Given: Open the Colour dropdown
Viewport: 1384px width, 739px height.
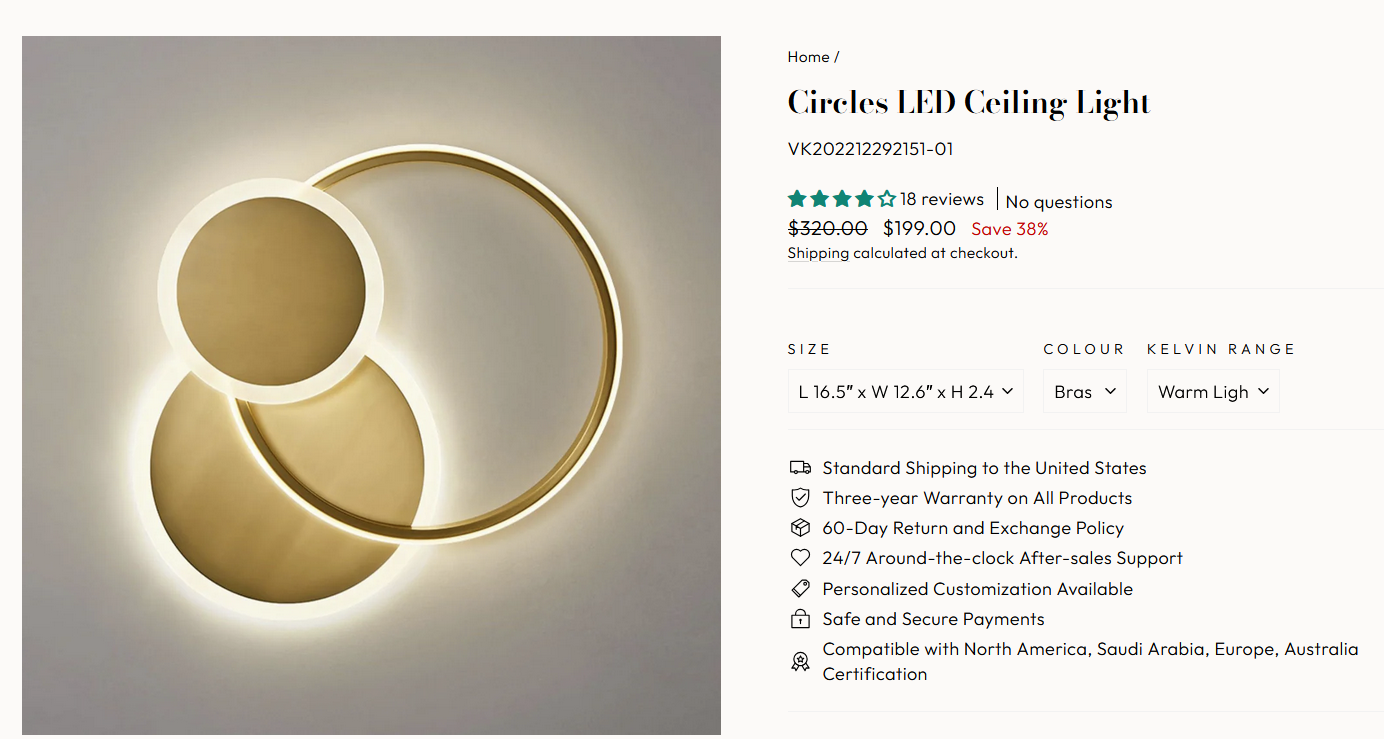Looking at the screenshot, I should coord(1084,392).
